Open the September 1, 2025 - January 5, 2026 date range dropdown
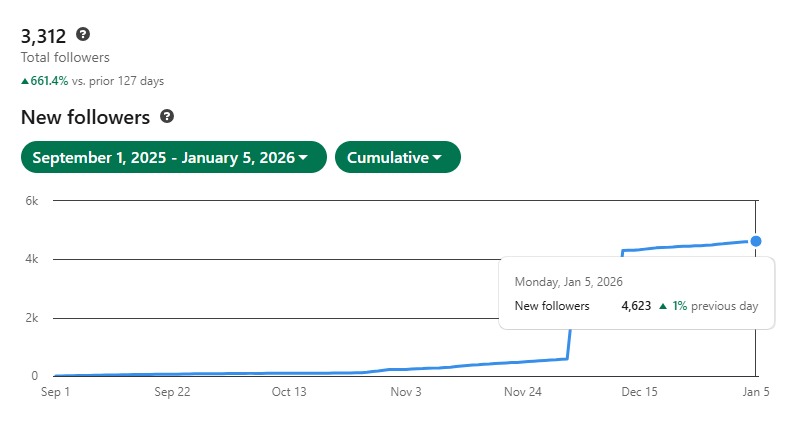This screenshot has height=431, width=799. [x=173, y=157]
